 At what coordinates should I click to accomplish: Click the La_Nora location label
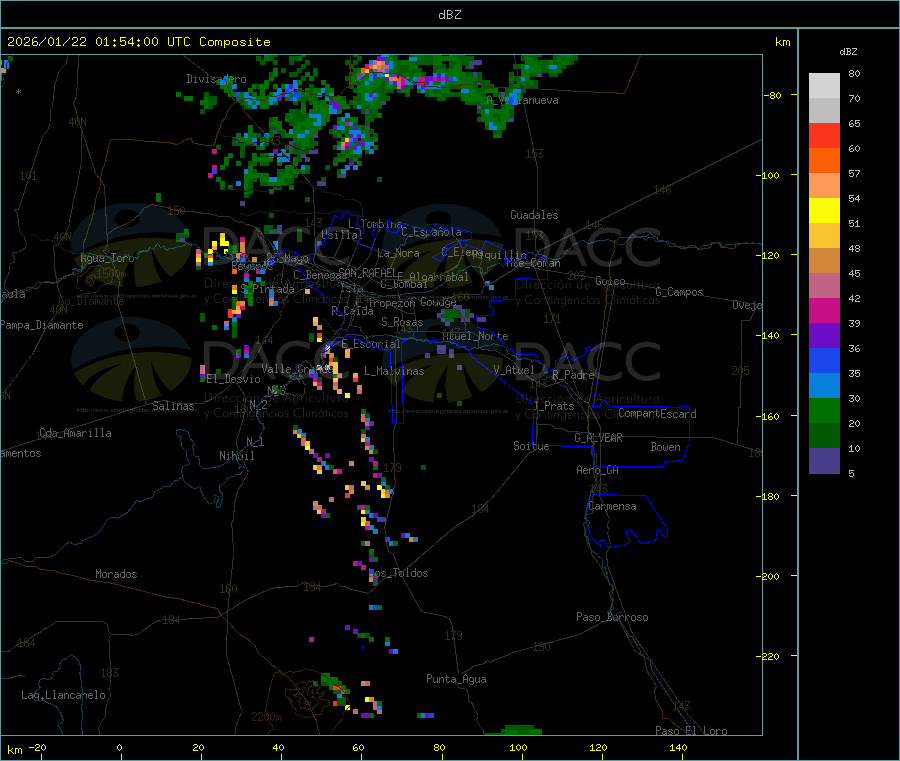coord(398,253)
